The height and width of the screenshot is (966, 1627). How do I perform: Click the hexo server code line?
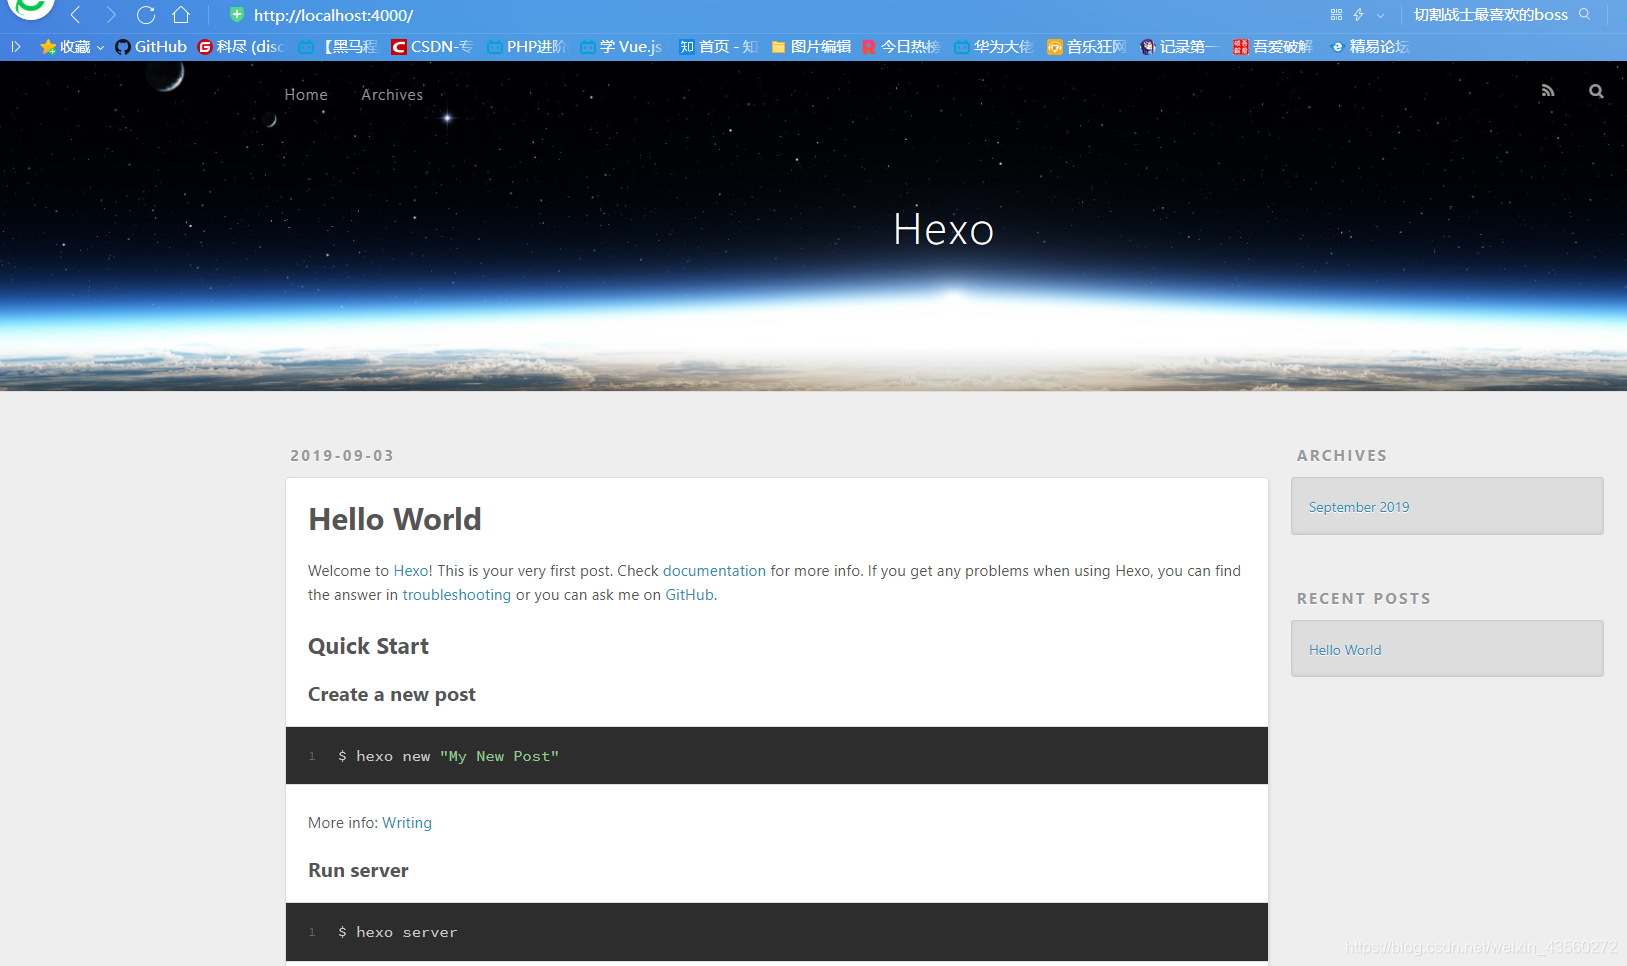[398, 932]
